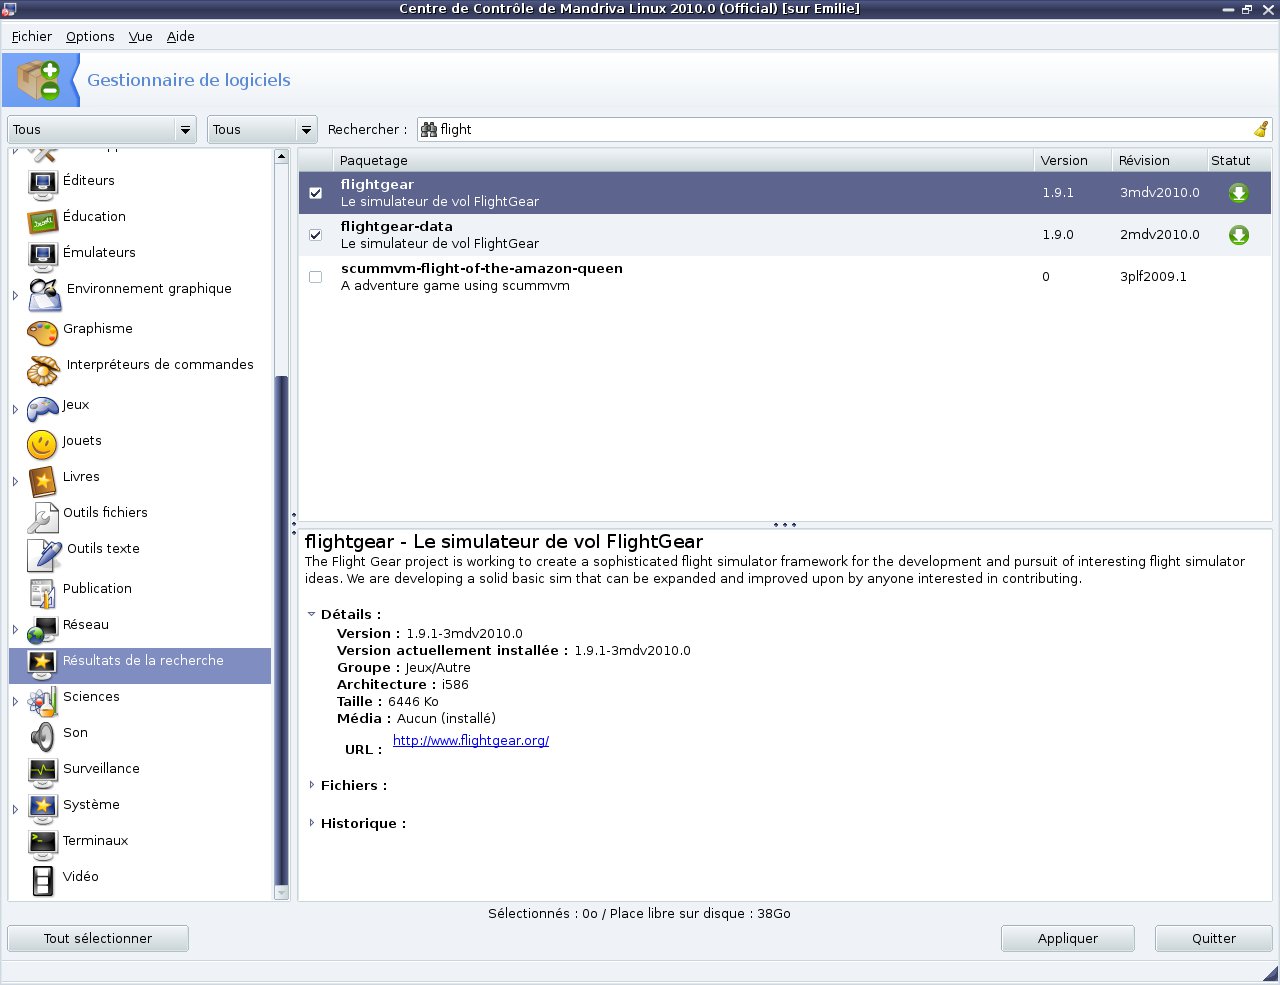Image resolution: width=1280 pixels, height=985 pixels.
Task: Click the binoculars search icon
Action: pyautogui.click(x=429, y=129)
